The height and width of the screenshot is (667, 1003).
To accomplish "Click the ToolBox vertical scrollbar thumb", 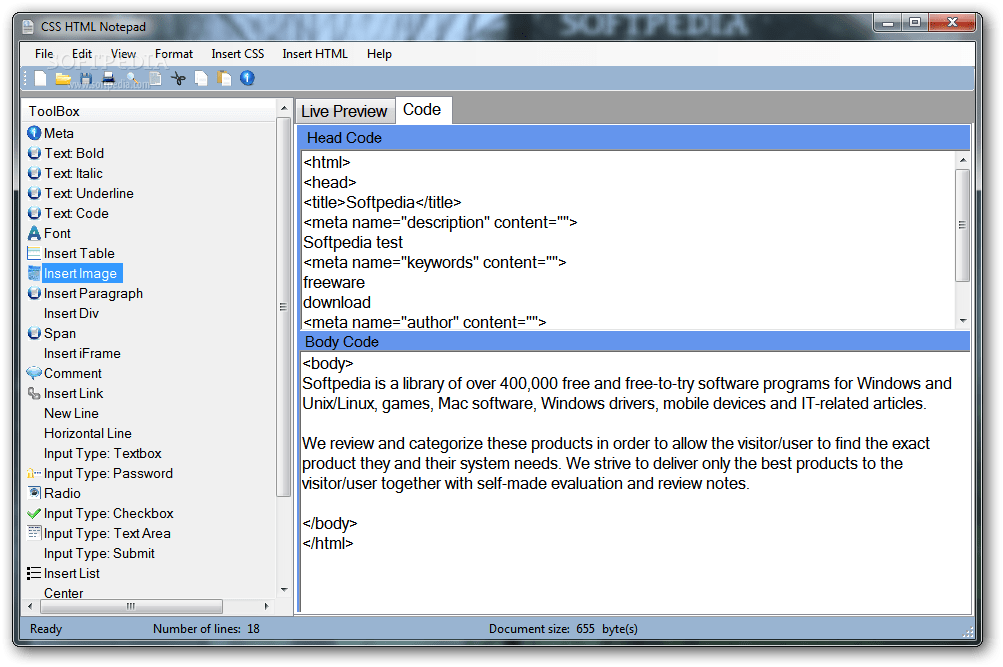I will 284,307.
